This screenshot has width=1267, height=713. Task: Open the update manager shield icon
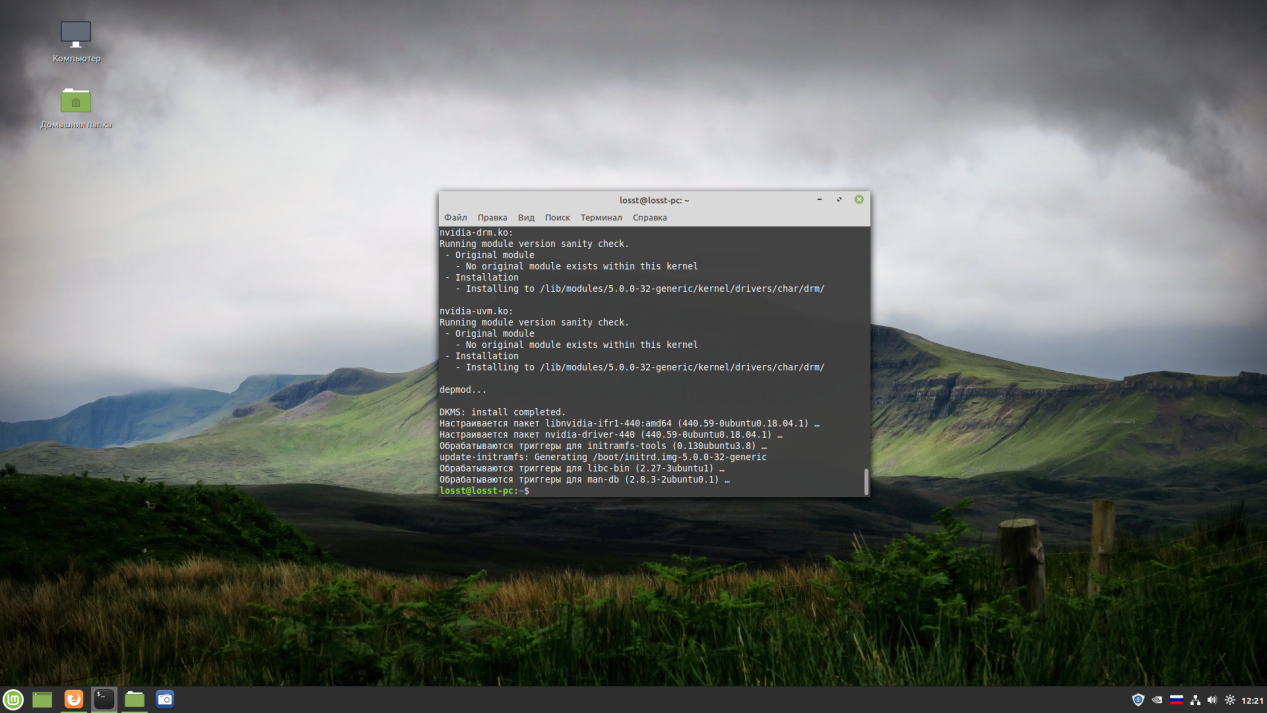point(1138,700)
